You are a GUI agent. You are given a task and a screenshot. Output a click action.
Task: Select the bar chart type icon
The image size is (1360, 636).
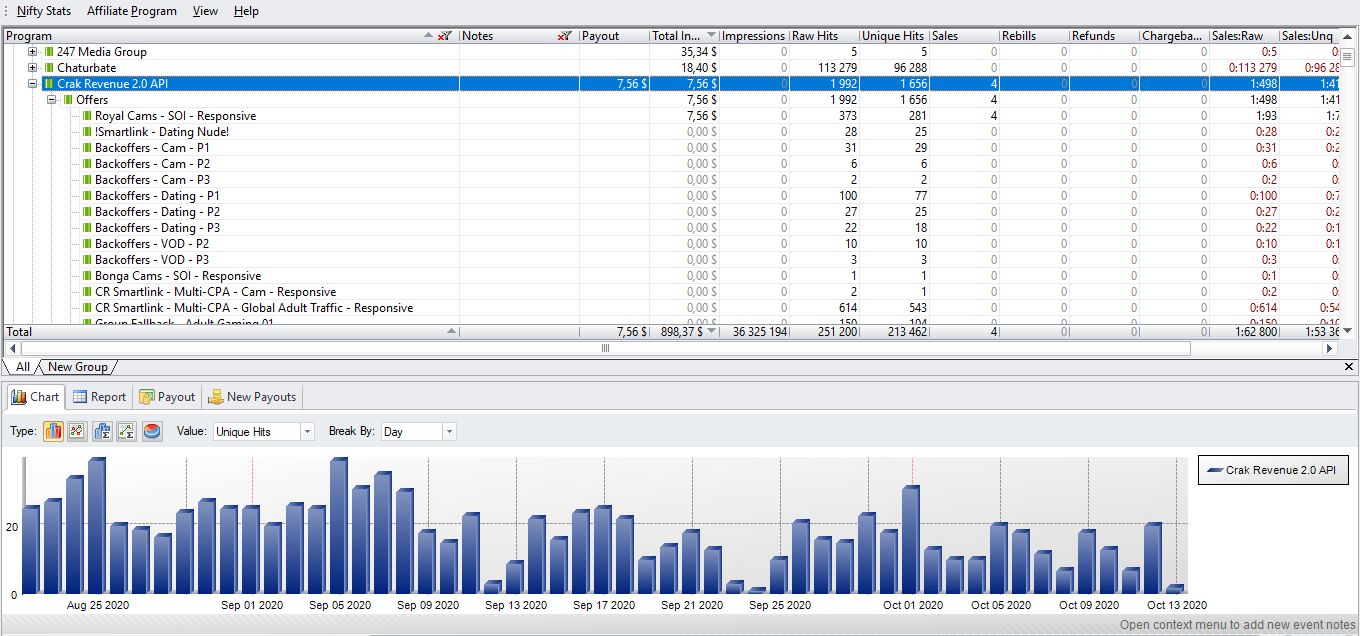click(x=53, y=431)
